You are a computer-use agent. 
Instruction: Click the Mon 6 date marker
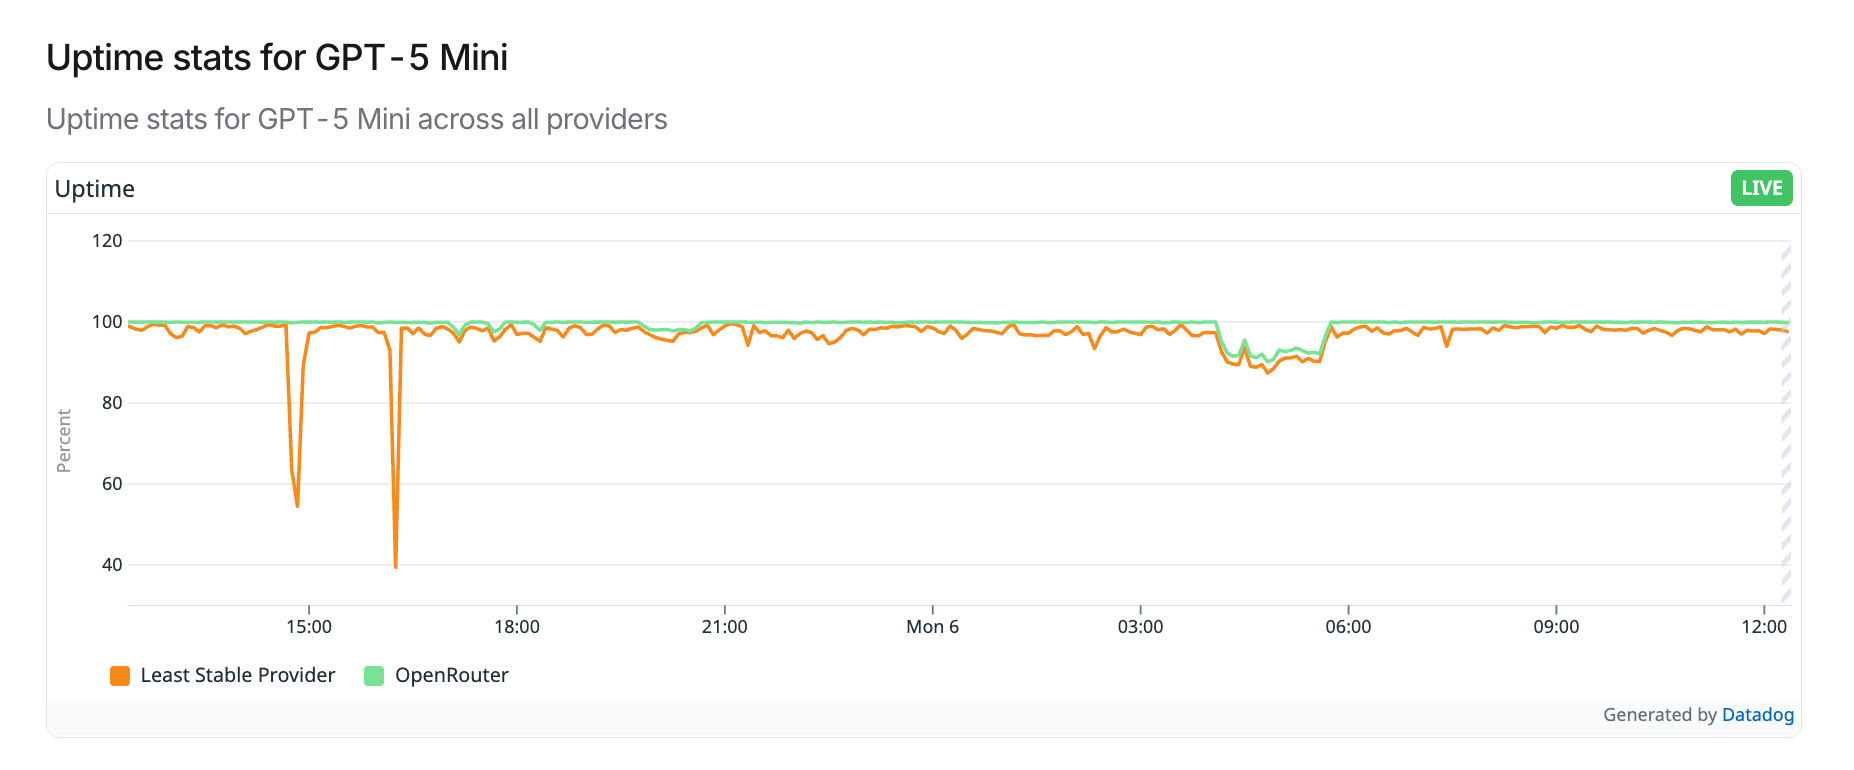pos(932,627)
